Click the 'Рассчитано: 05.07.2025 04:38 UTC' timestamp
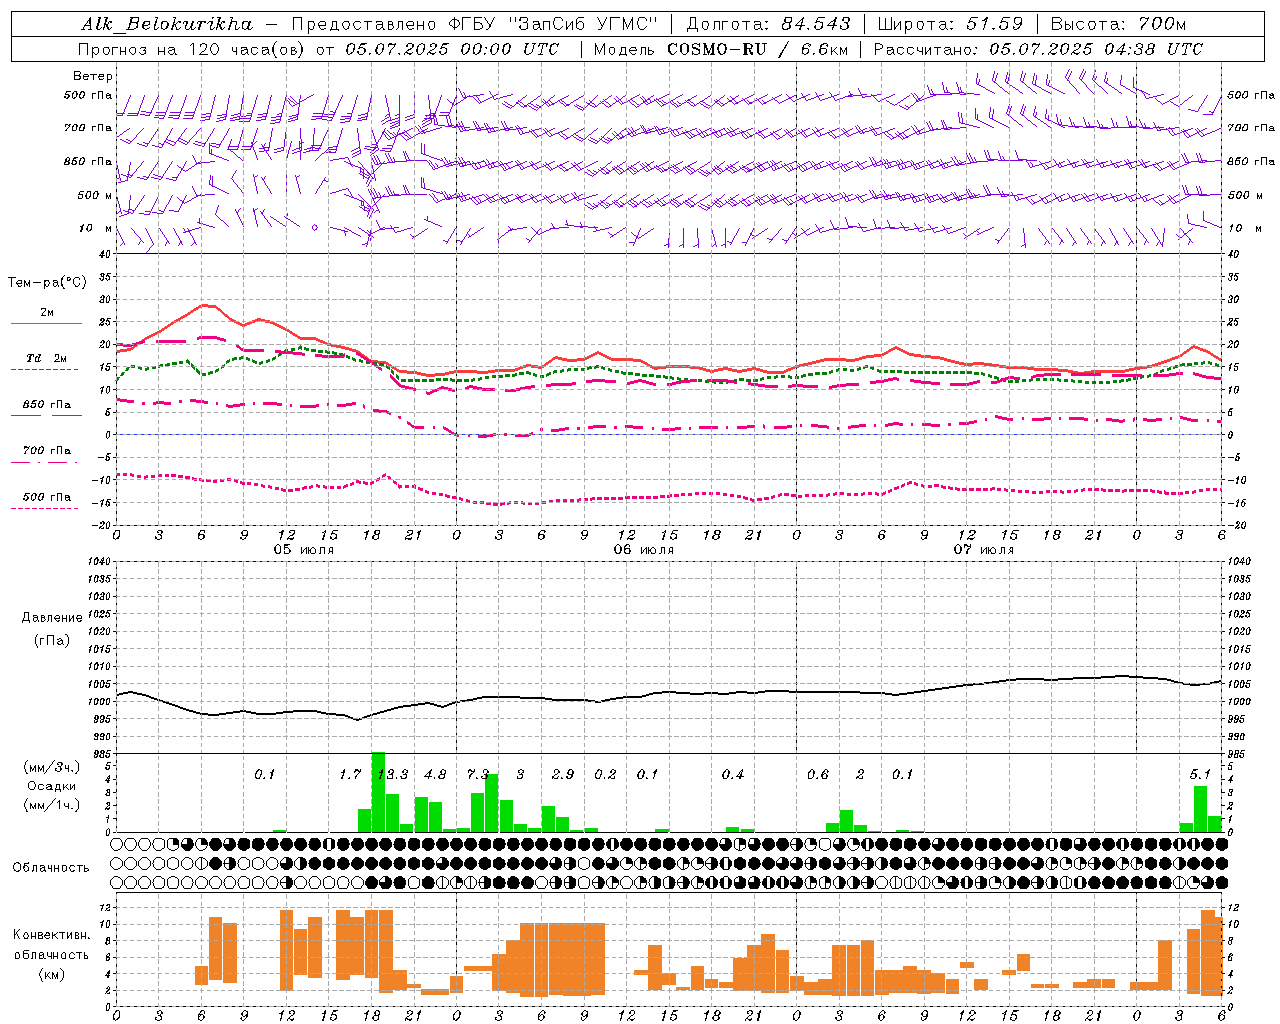The image size is (1280, 1024). (x=1038, y=49)
